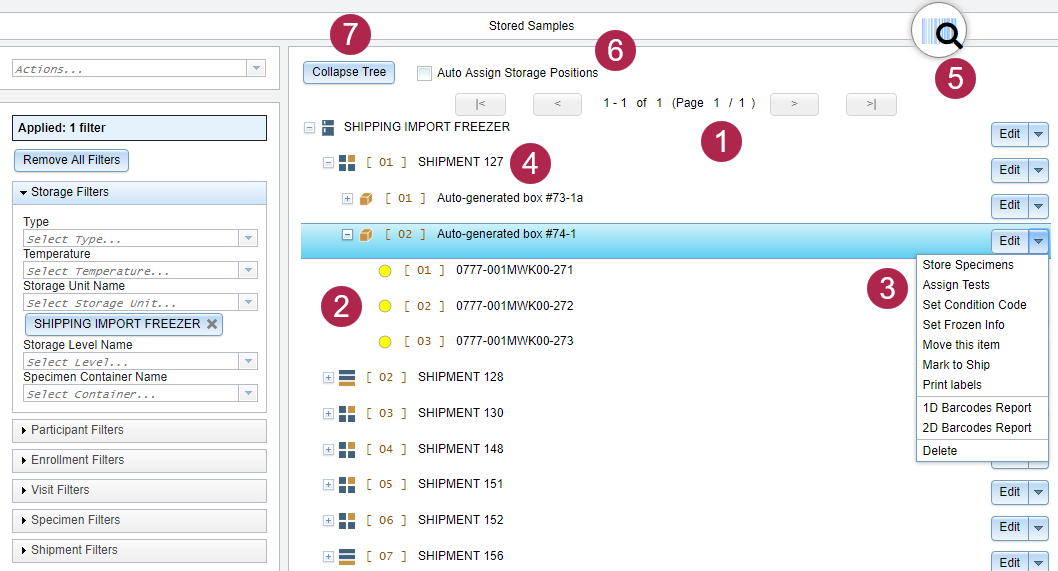Screen dimensions: 1058x571
Task: Expand the Participant Filters section
Action: [x=139, y=431]
